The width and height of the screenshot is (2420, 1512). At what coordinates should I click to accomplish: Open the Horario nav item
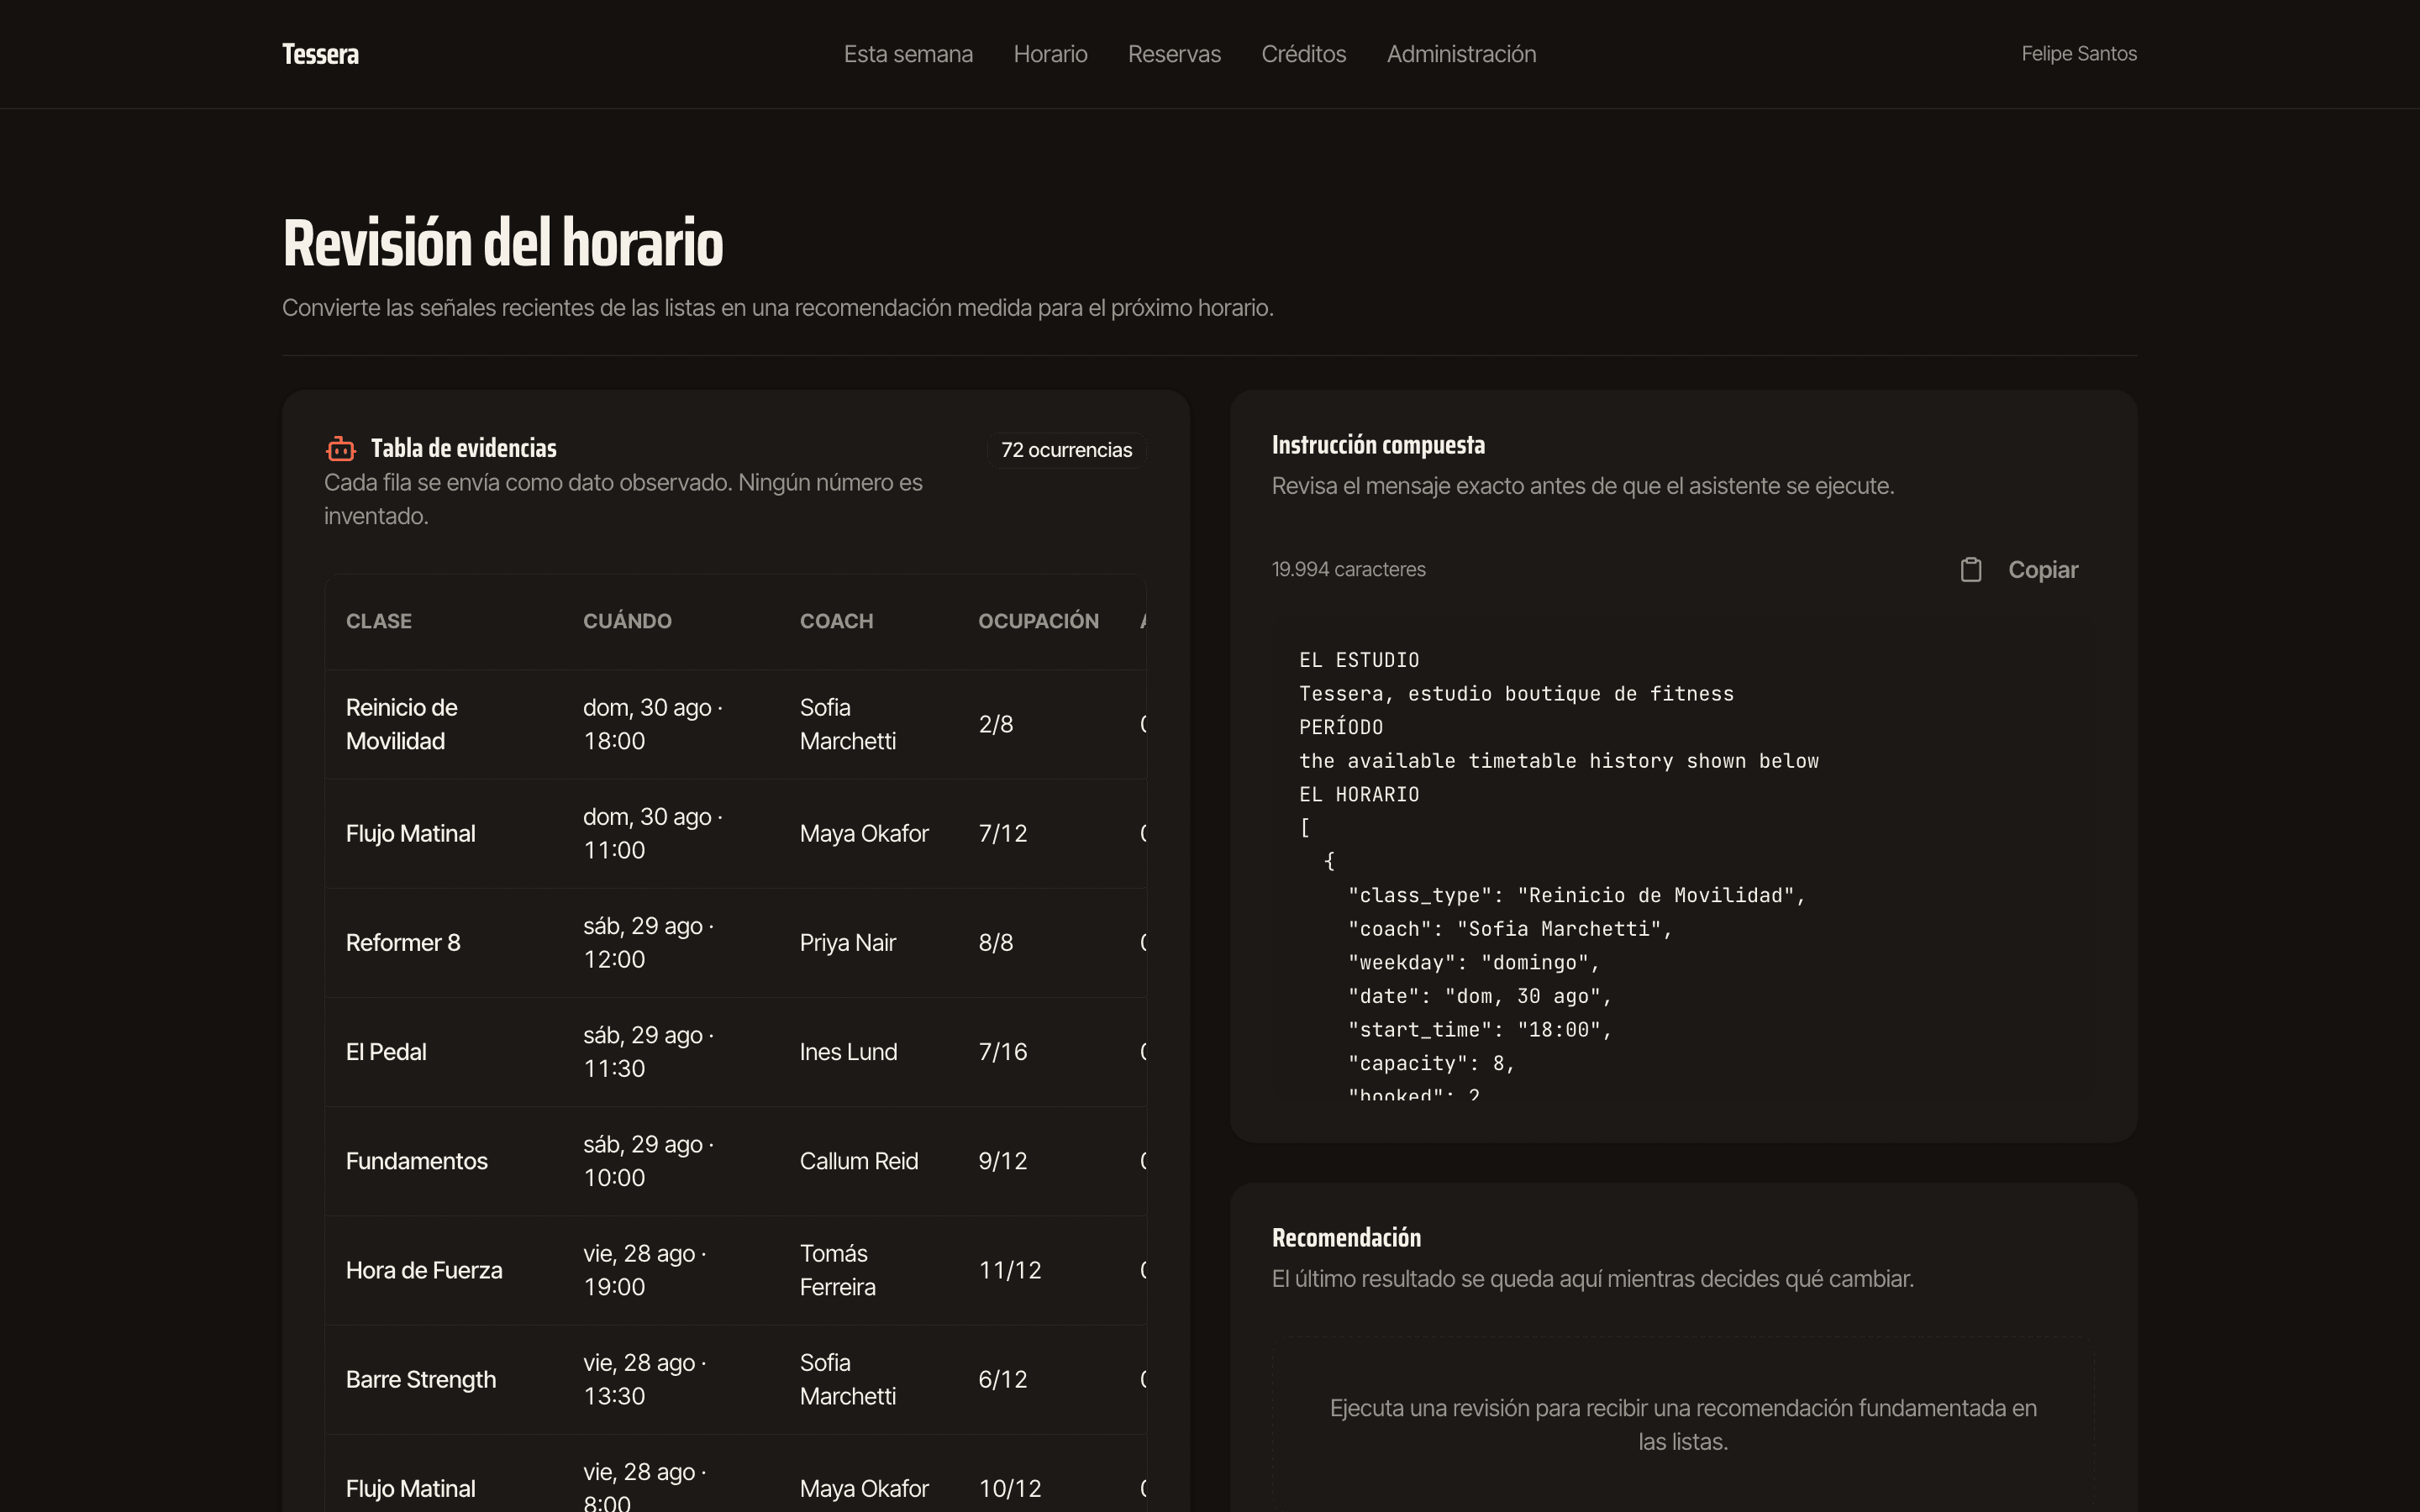tap(1050, 54)
